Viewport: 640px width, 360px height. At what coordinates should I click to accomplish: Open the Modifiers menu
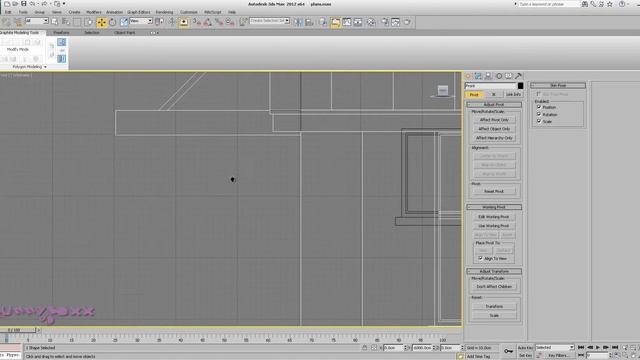(93, 12)
